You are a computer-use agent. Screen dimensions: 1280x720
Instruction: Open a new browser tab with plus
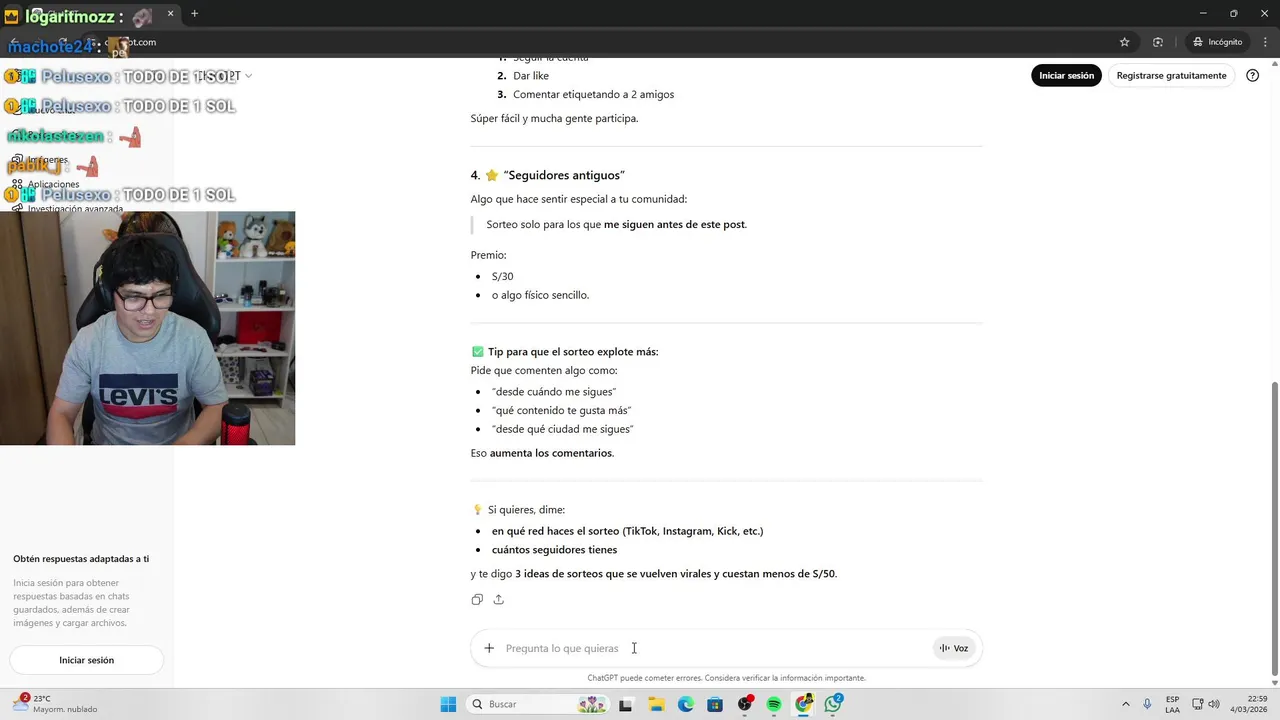(x=194, y=14)
